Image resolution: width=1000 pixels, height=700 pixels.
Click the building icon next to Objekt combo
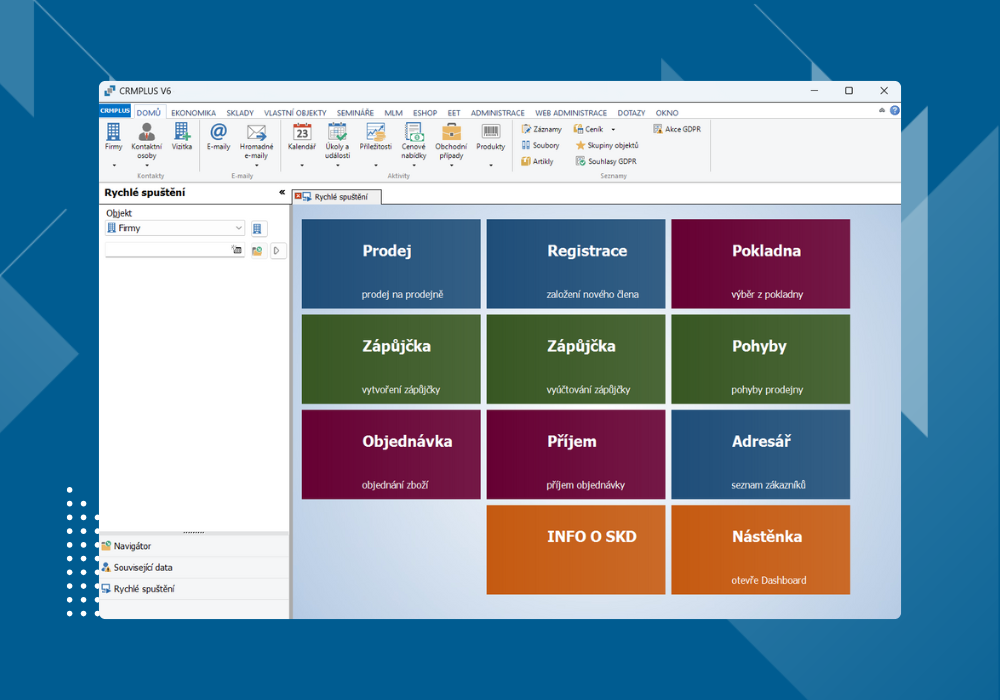coord(258,229)
